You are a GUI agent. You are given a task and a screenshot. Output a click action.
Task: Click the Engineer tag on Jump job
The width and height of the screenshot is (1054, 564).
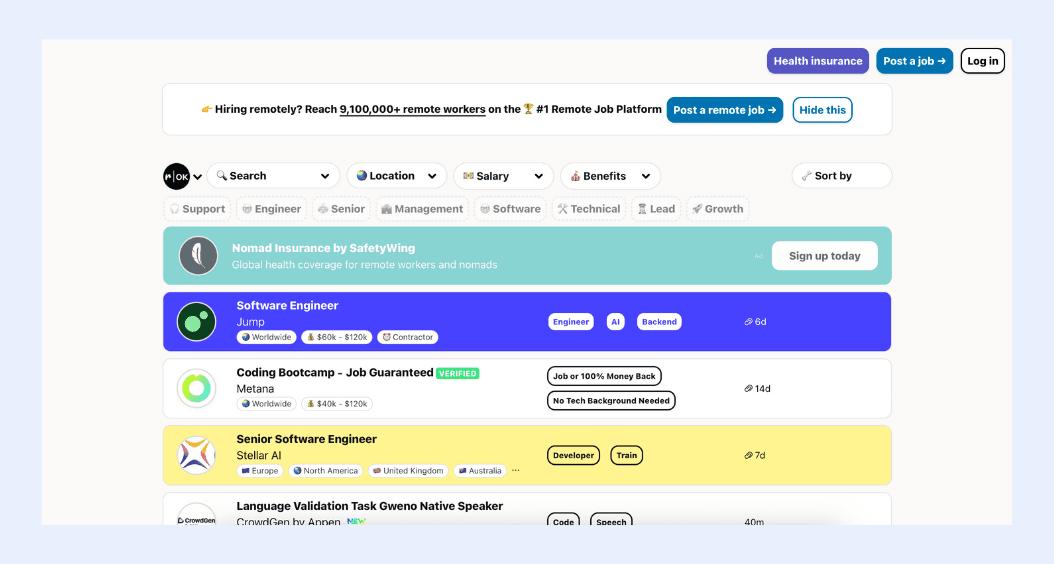(571, 321)
